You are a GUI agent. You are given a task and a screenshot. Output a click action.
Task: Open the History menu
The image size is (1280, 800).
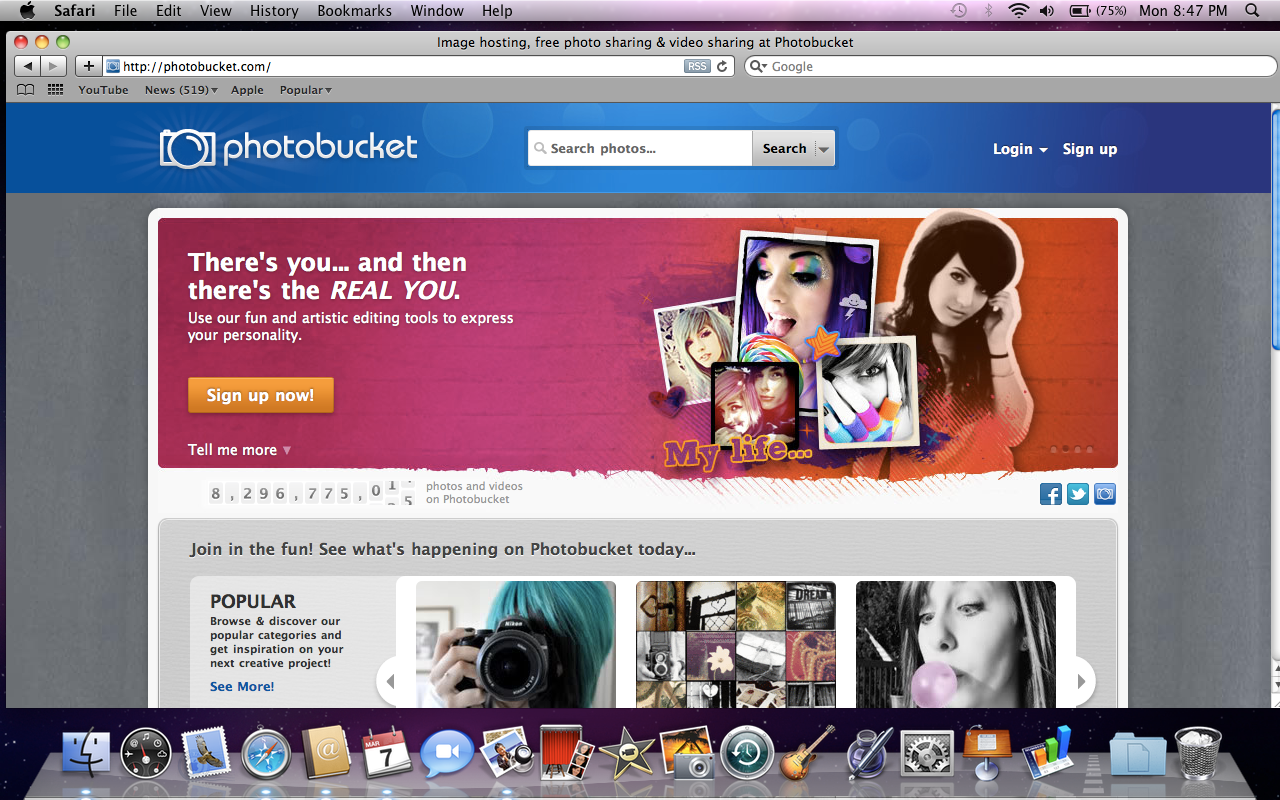pos(274,10)
